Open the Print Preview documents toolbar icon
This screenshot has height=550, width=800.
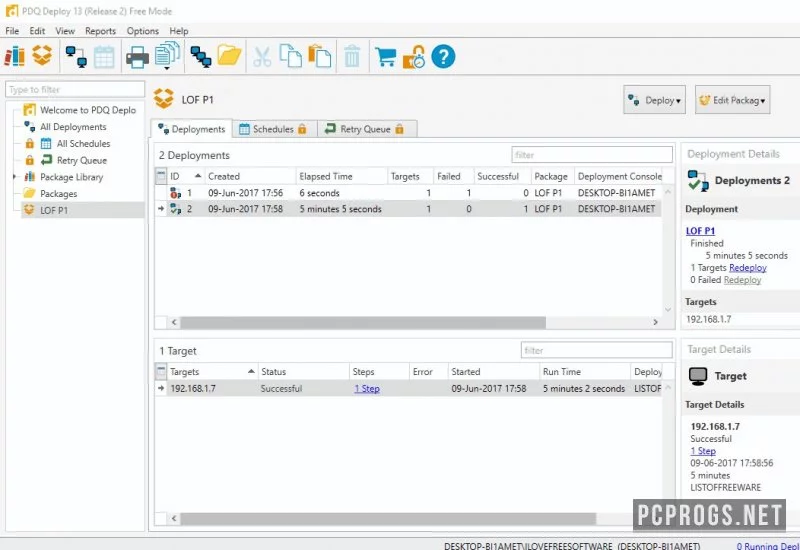pos(167,55)
